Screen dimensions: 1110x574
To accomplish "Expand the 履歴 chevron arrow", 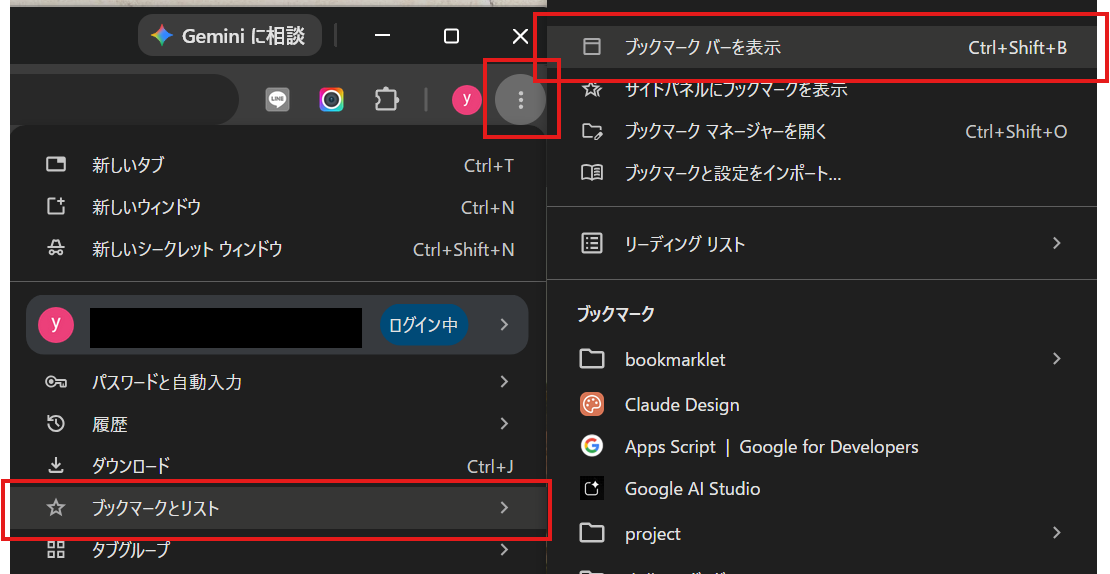I will (x=504, y=424).
